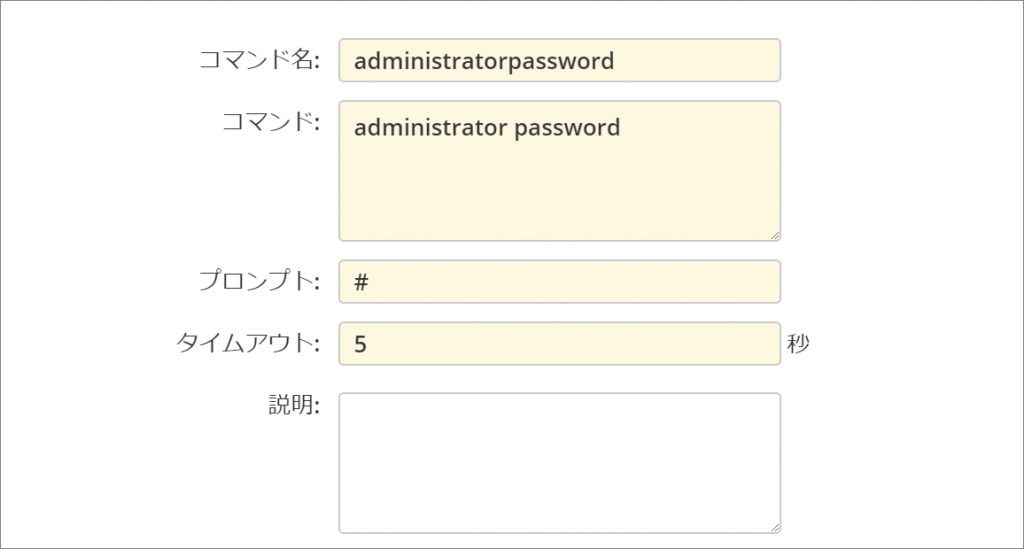1024x549 pixels.
Task: Click the タイムアウト: label
Action: click(x=247, y=343)
